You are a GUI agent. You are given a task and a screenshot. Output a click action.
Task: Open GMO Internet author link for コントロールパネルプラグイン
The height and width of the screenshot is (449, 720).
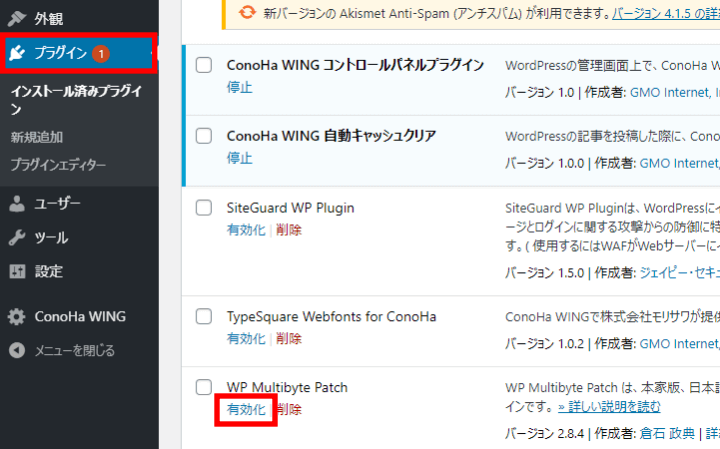pos(675,92)
